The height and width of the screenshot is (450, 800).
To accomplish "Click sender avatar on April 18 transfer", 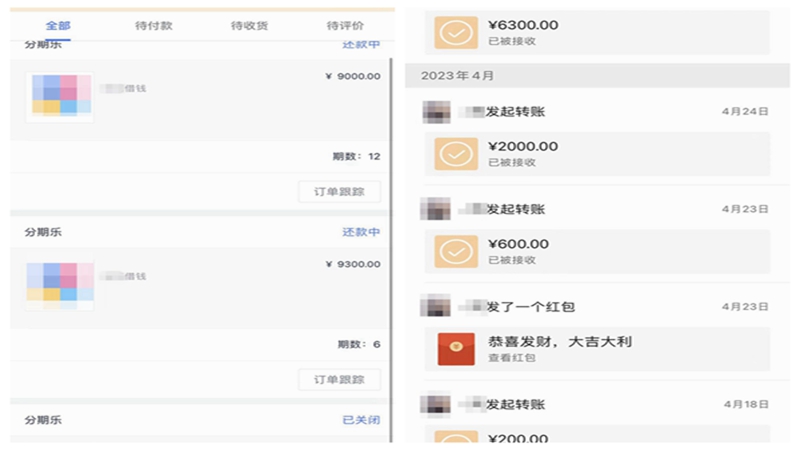I will [x=435, y=404].
